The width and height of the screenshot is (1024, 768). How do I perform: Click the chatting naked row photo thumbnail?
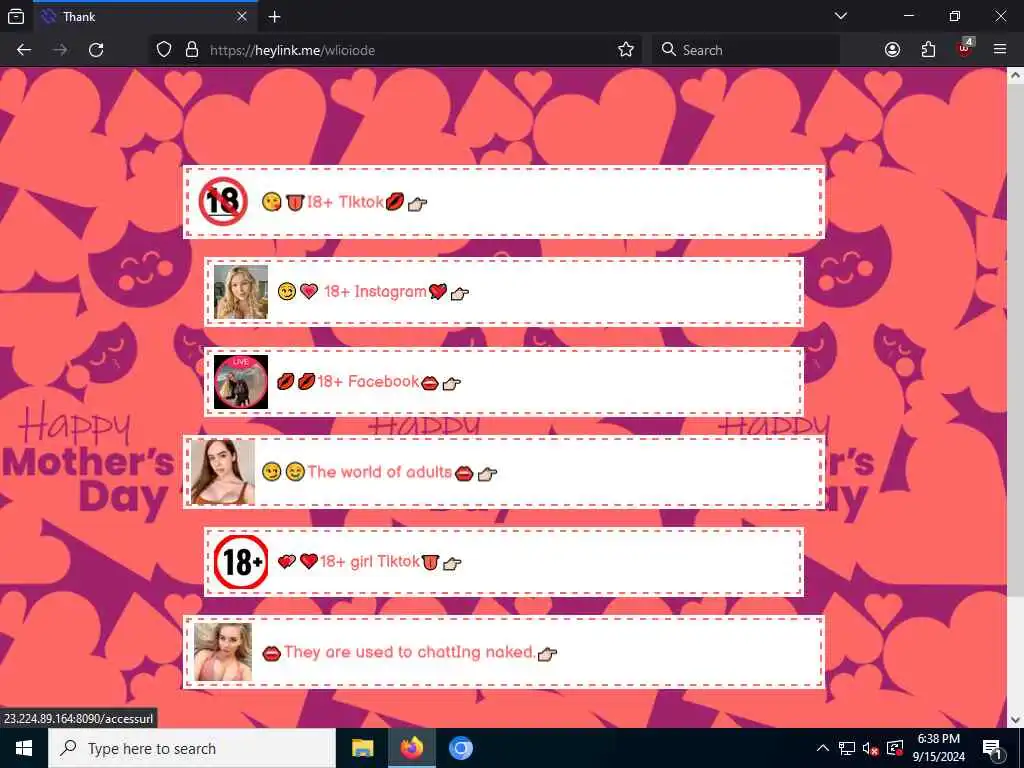(223, 652)
